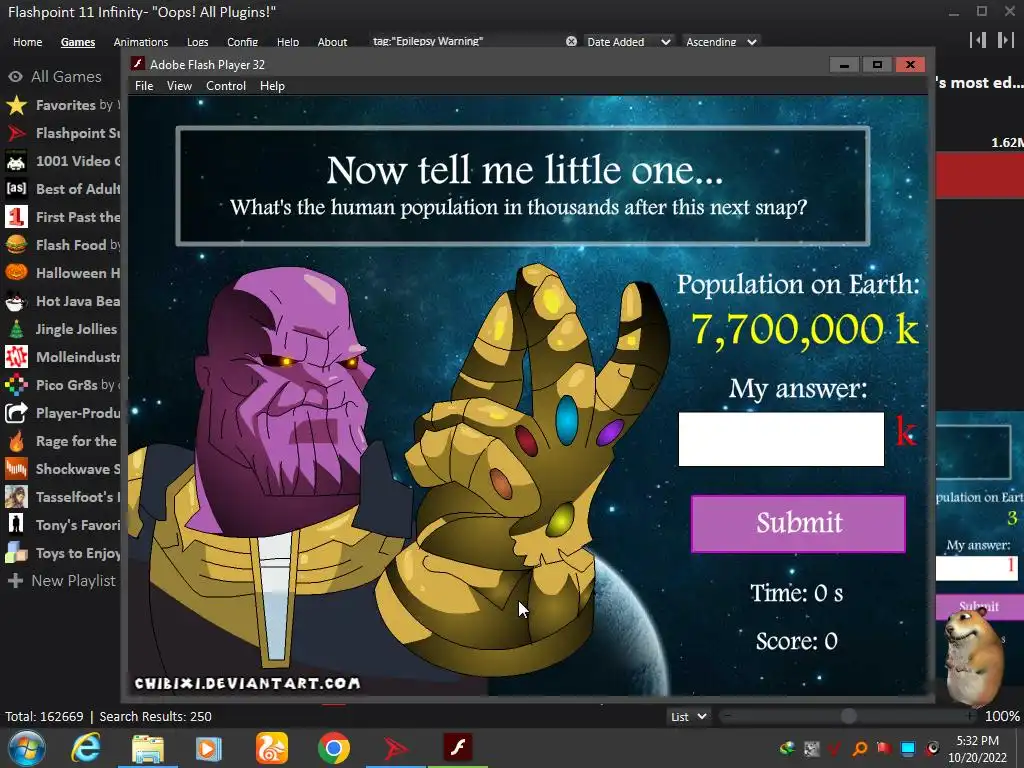1024x768 pixels.
Task: Click the red flag Action Center tray icon
Action: [884, 748]
